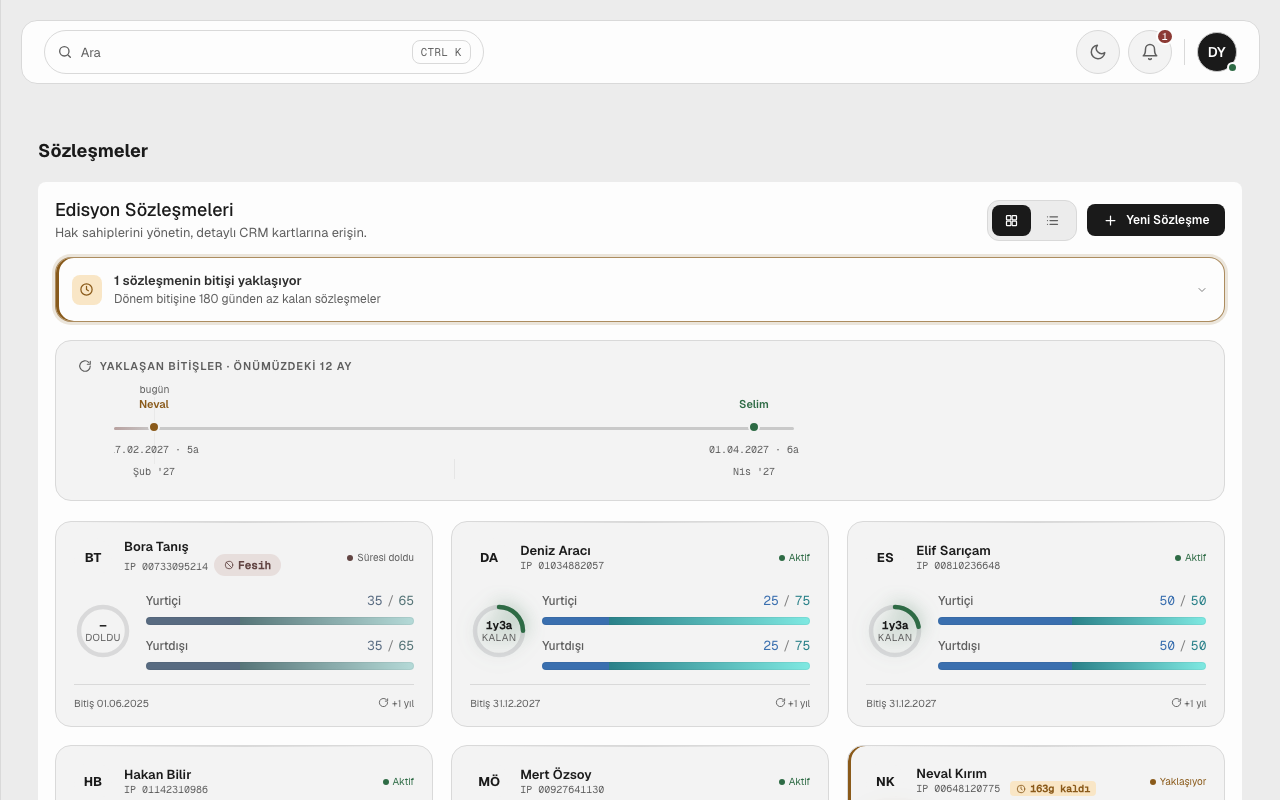Click Aktif status on Deniz Aracı card
The image size is (1280, 800).
(x=795, y=558)
